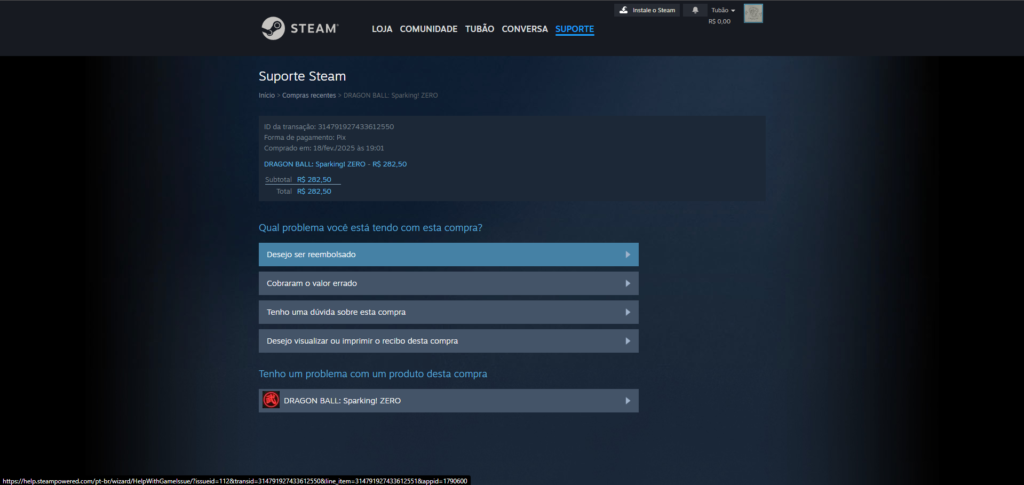The width and height of the screenshot is (1024, 485).
Task: Click arrow on Tenho uma dúvida row
Action: click(628, 312)
